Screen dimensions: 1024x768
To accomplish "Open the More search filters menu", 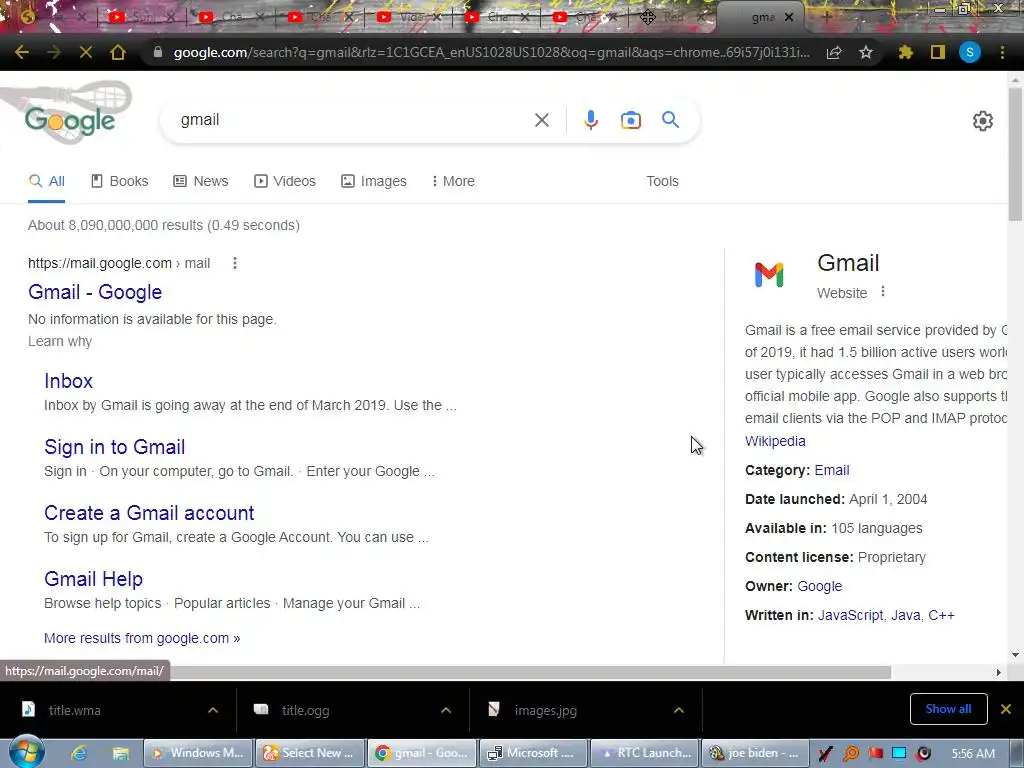I will (453, 181).
